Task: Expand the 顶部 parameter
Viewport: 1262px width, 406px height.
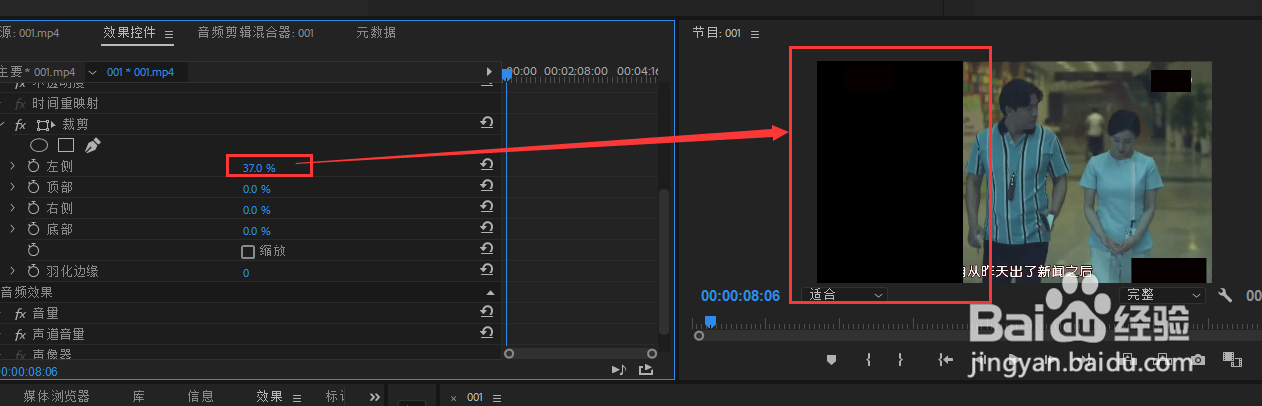Action: [12, 188]
